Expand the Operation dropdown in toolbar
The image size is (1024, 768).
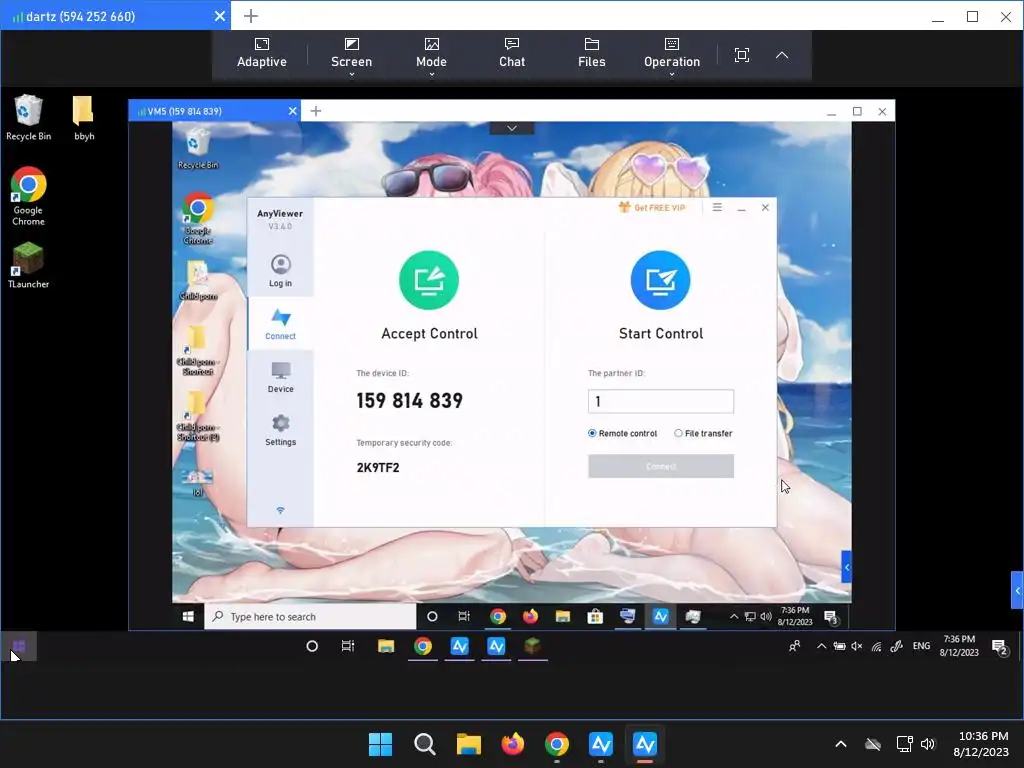pos(672,56)
